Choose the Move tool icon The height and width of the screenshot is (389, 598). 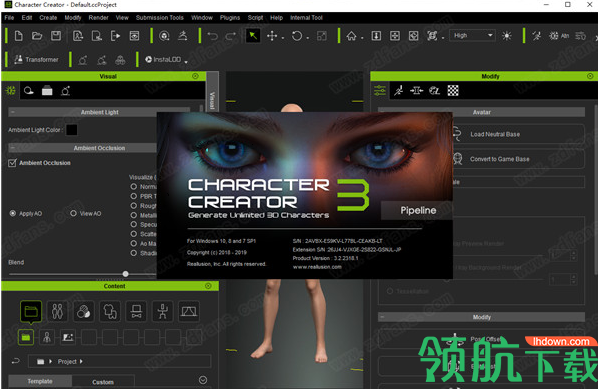click(x=272, y=36)
